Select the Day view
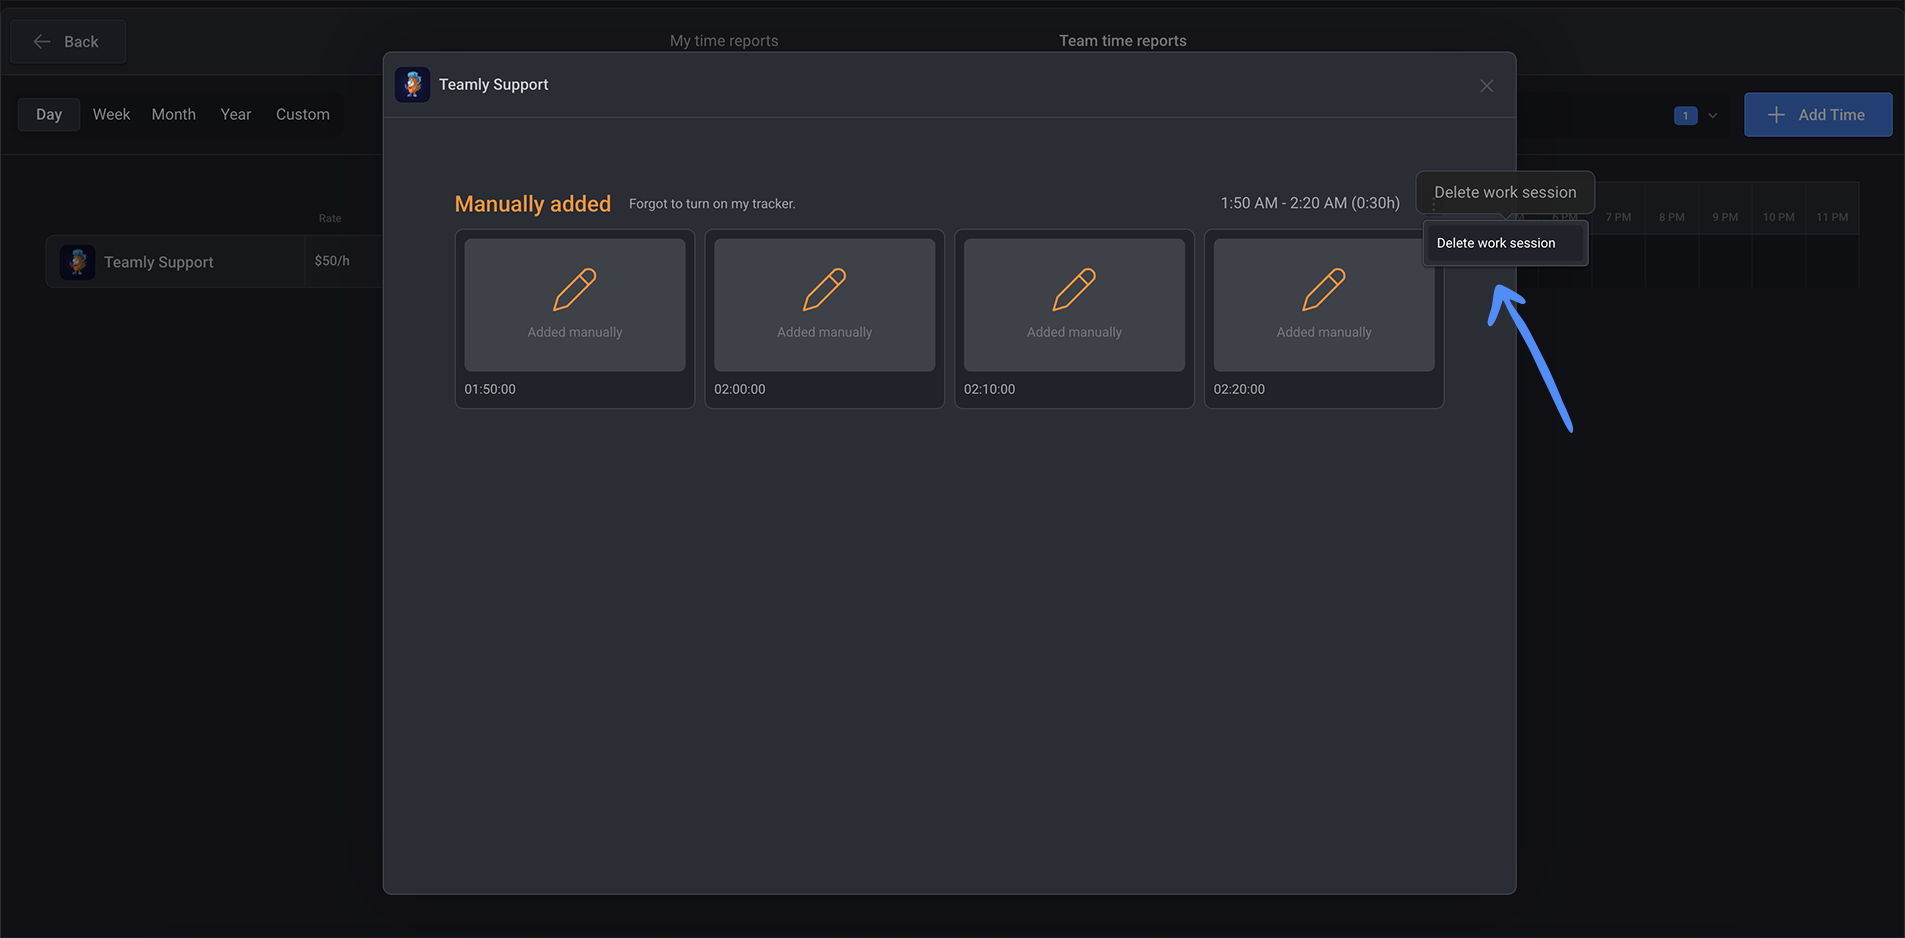Screen dimensions: 1905x938 49,114
